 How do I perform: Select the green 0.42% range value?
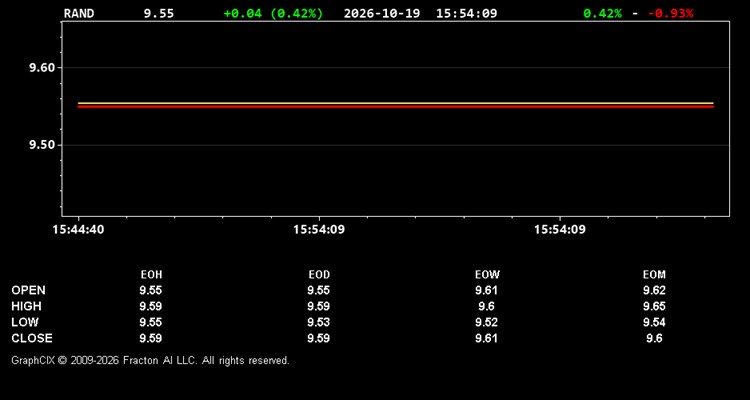[x=603, y=13]
